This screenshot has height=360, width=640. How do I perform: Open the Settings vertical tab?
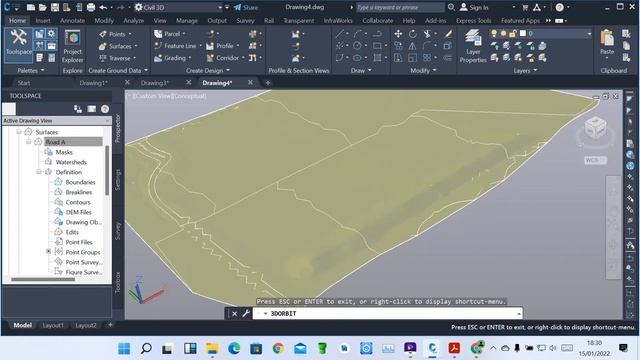(x=118, y=180)
